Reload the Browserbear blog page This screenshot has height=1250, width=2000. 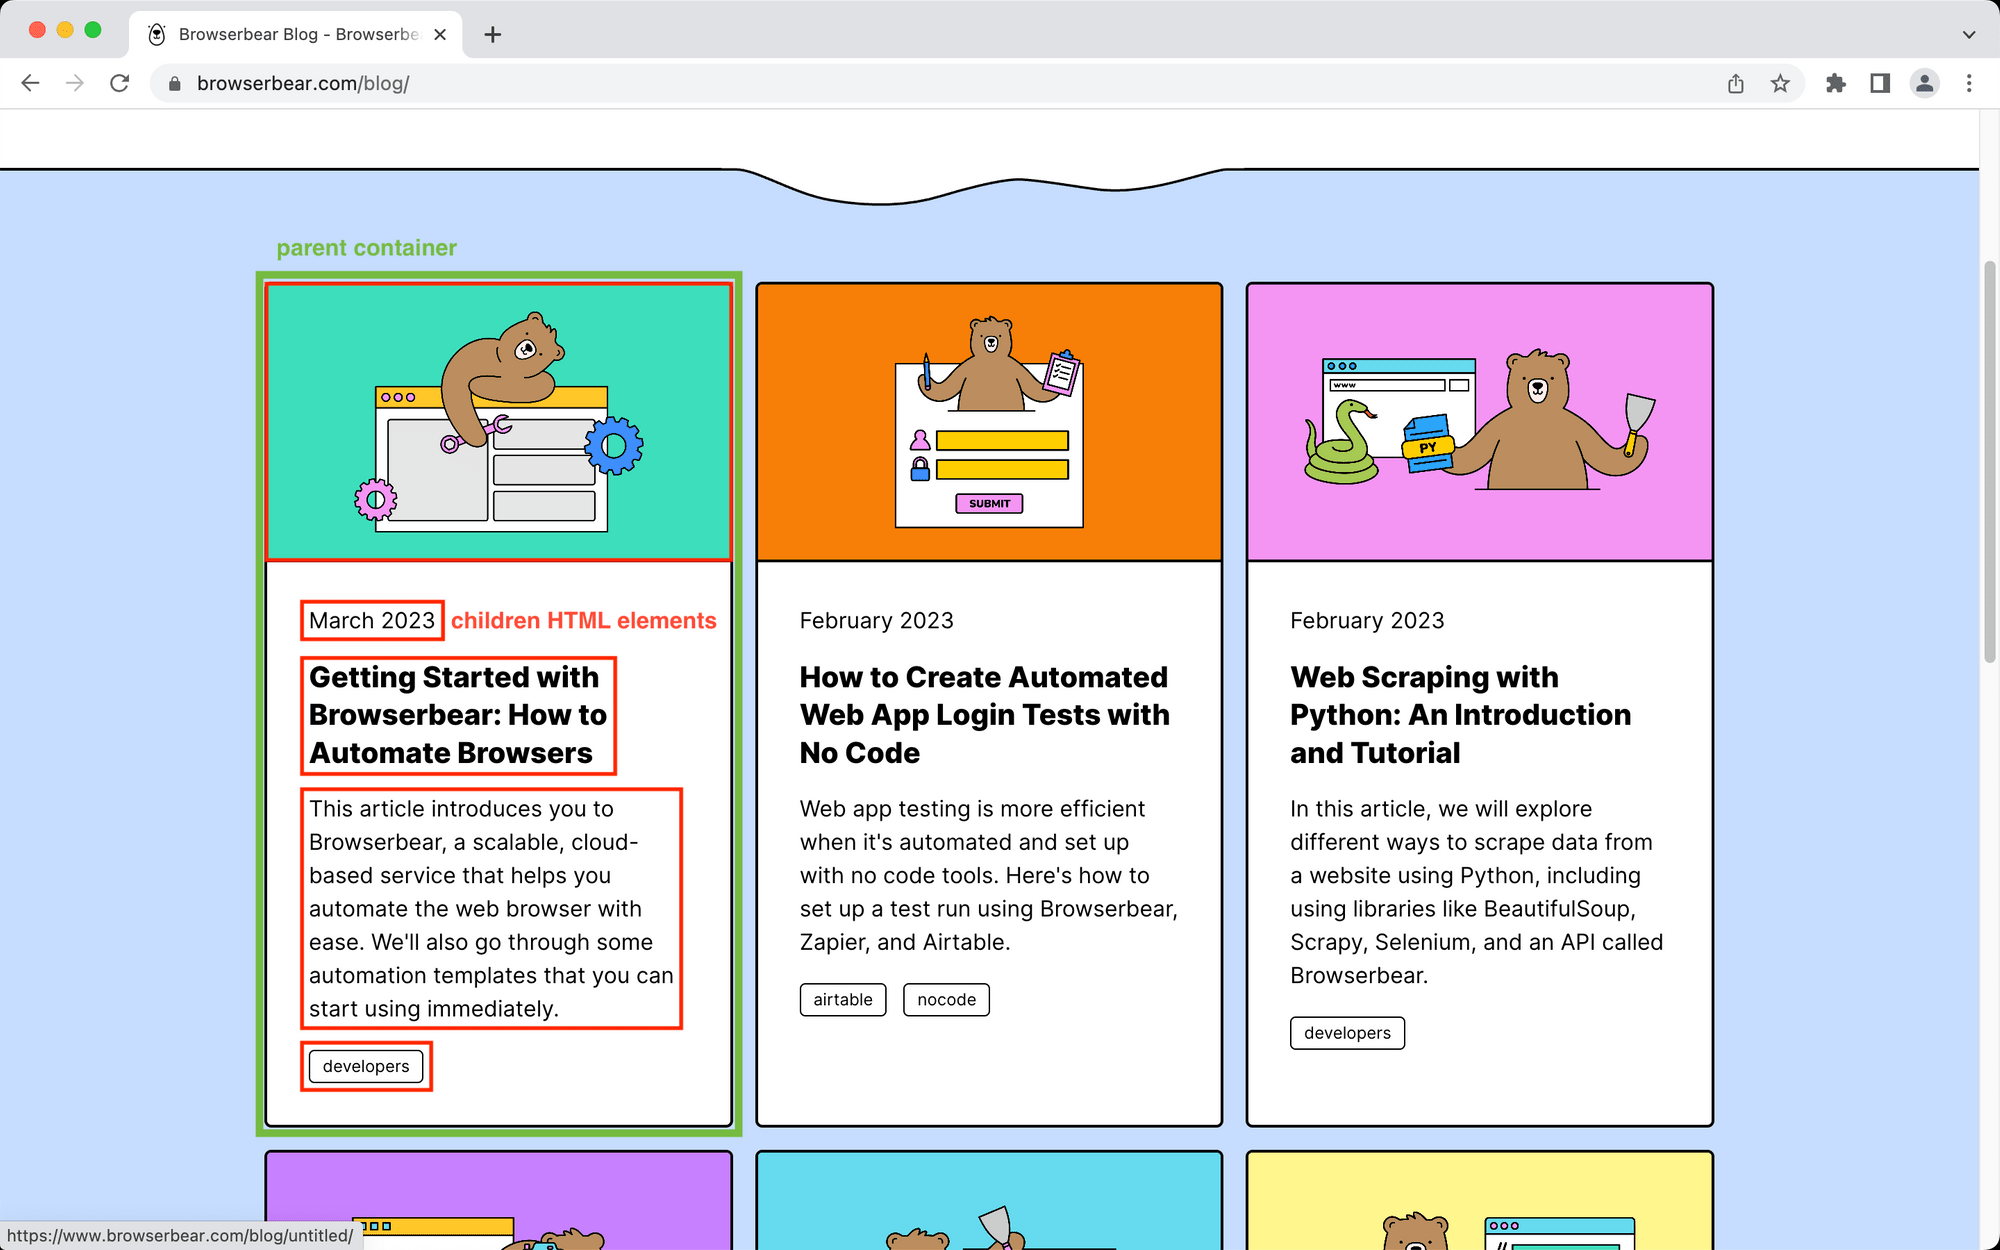pos(120,83)
